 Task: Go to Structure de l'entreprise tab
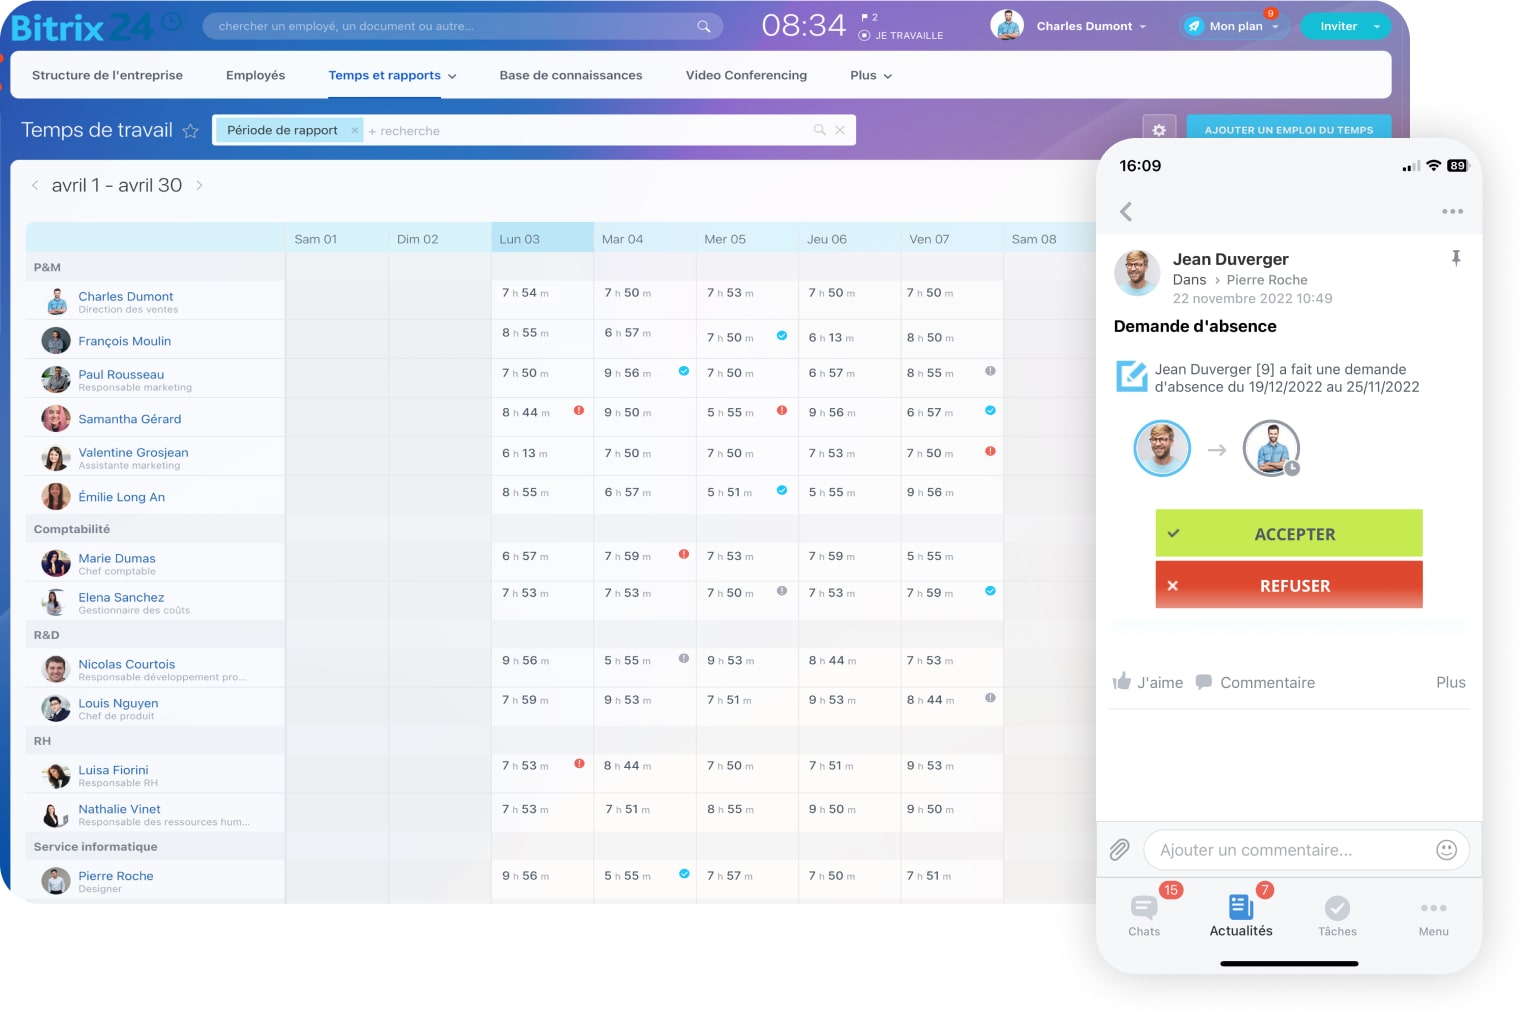107,75
